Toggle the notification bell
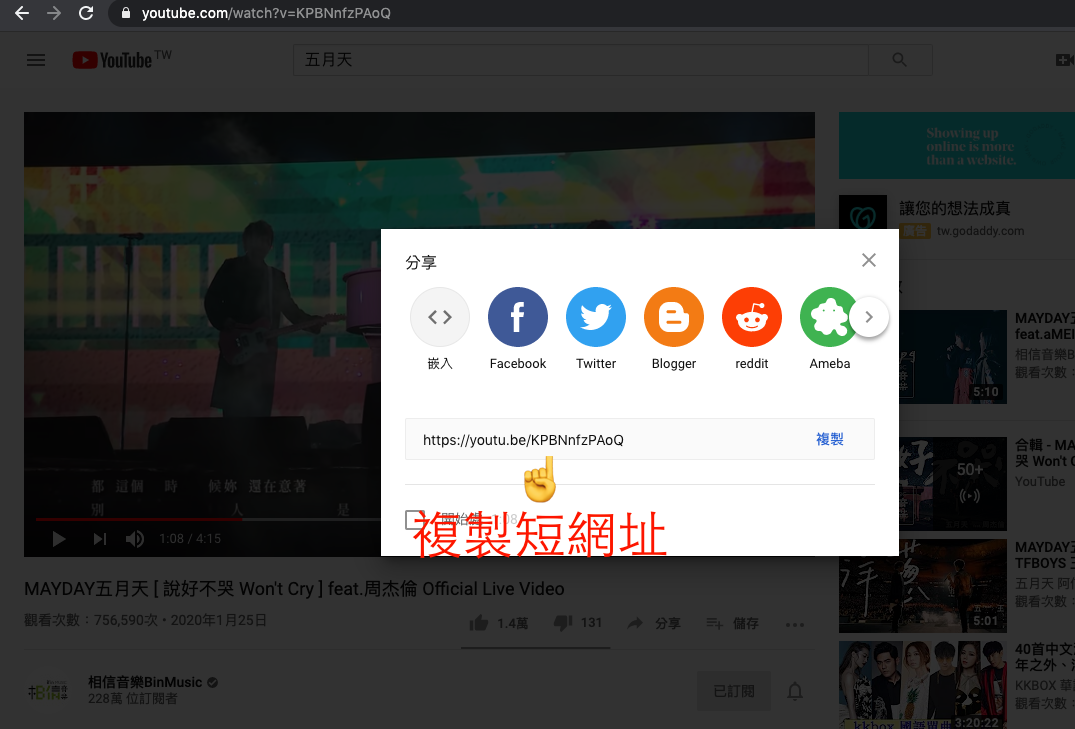Viewport: 1075px width, 729px height. click(x=795, y=691)
